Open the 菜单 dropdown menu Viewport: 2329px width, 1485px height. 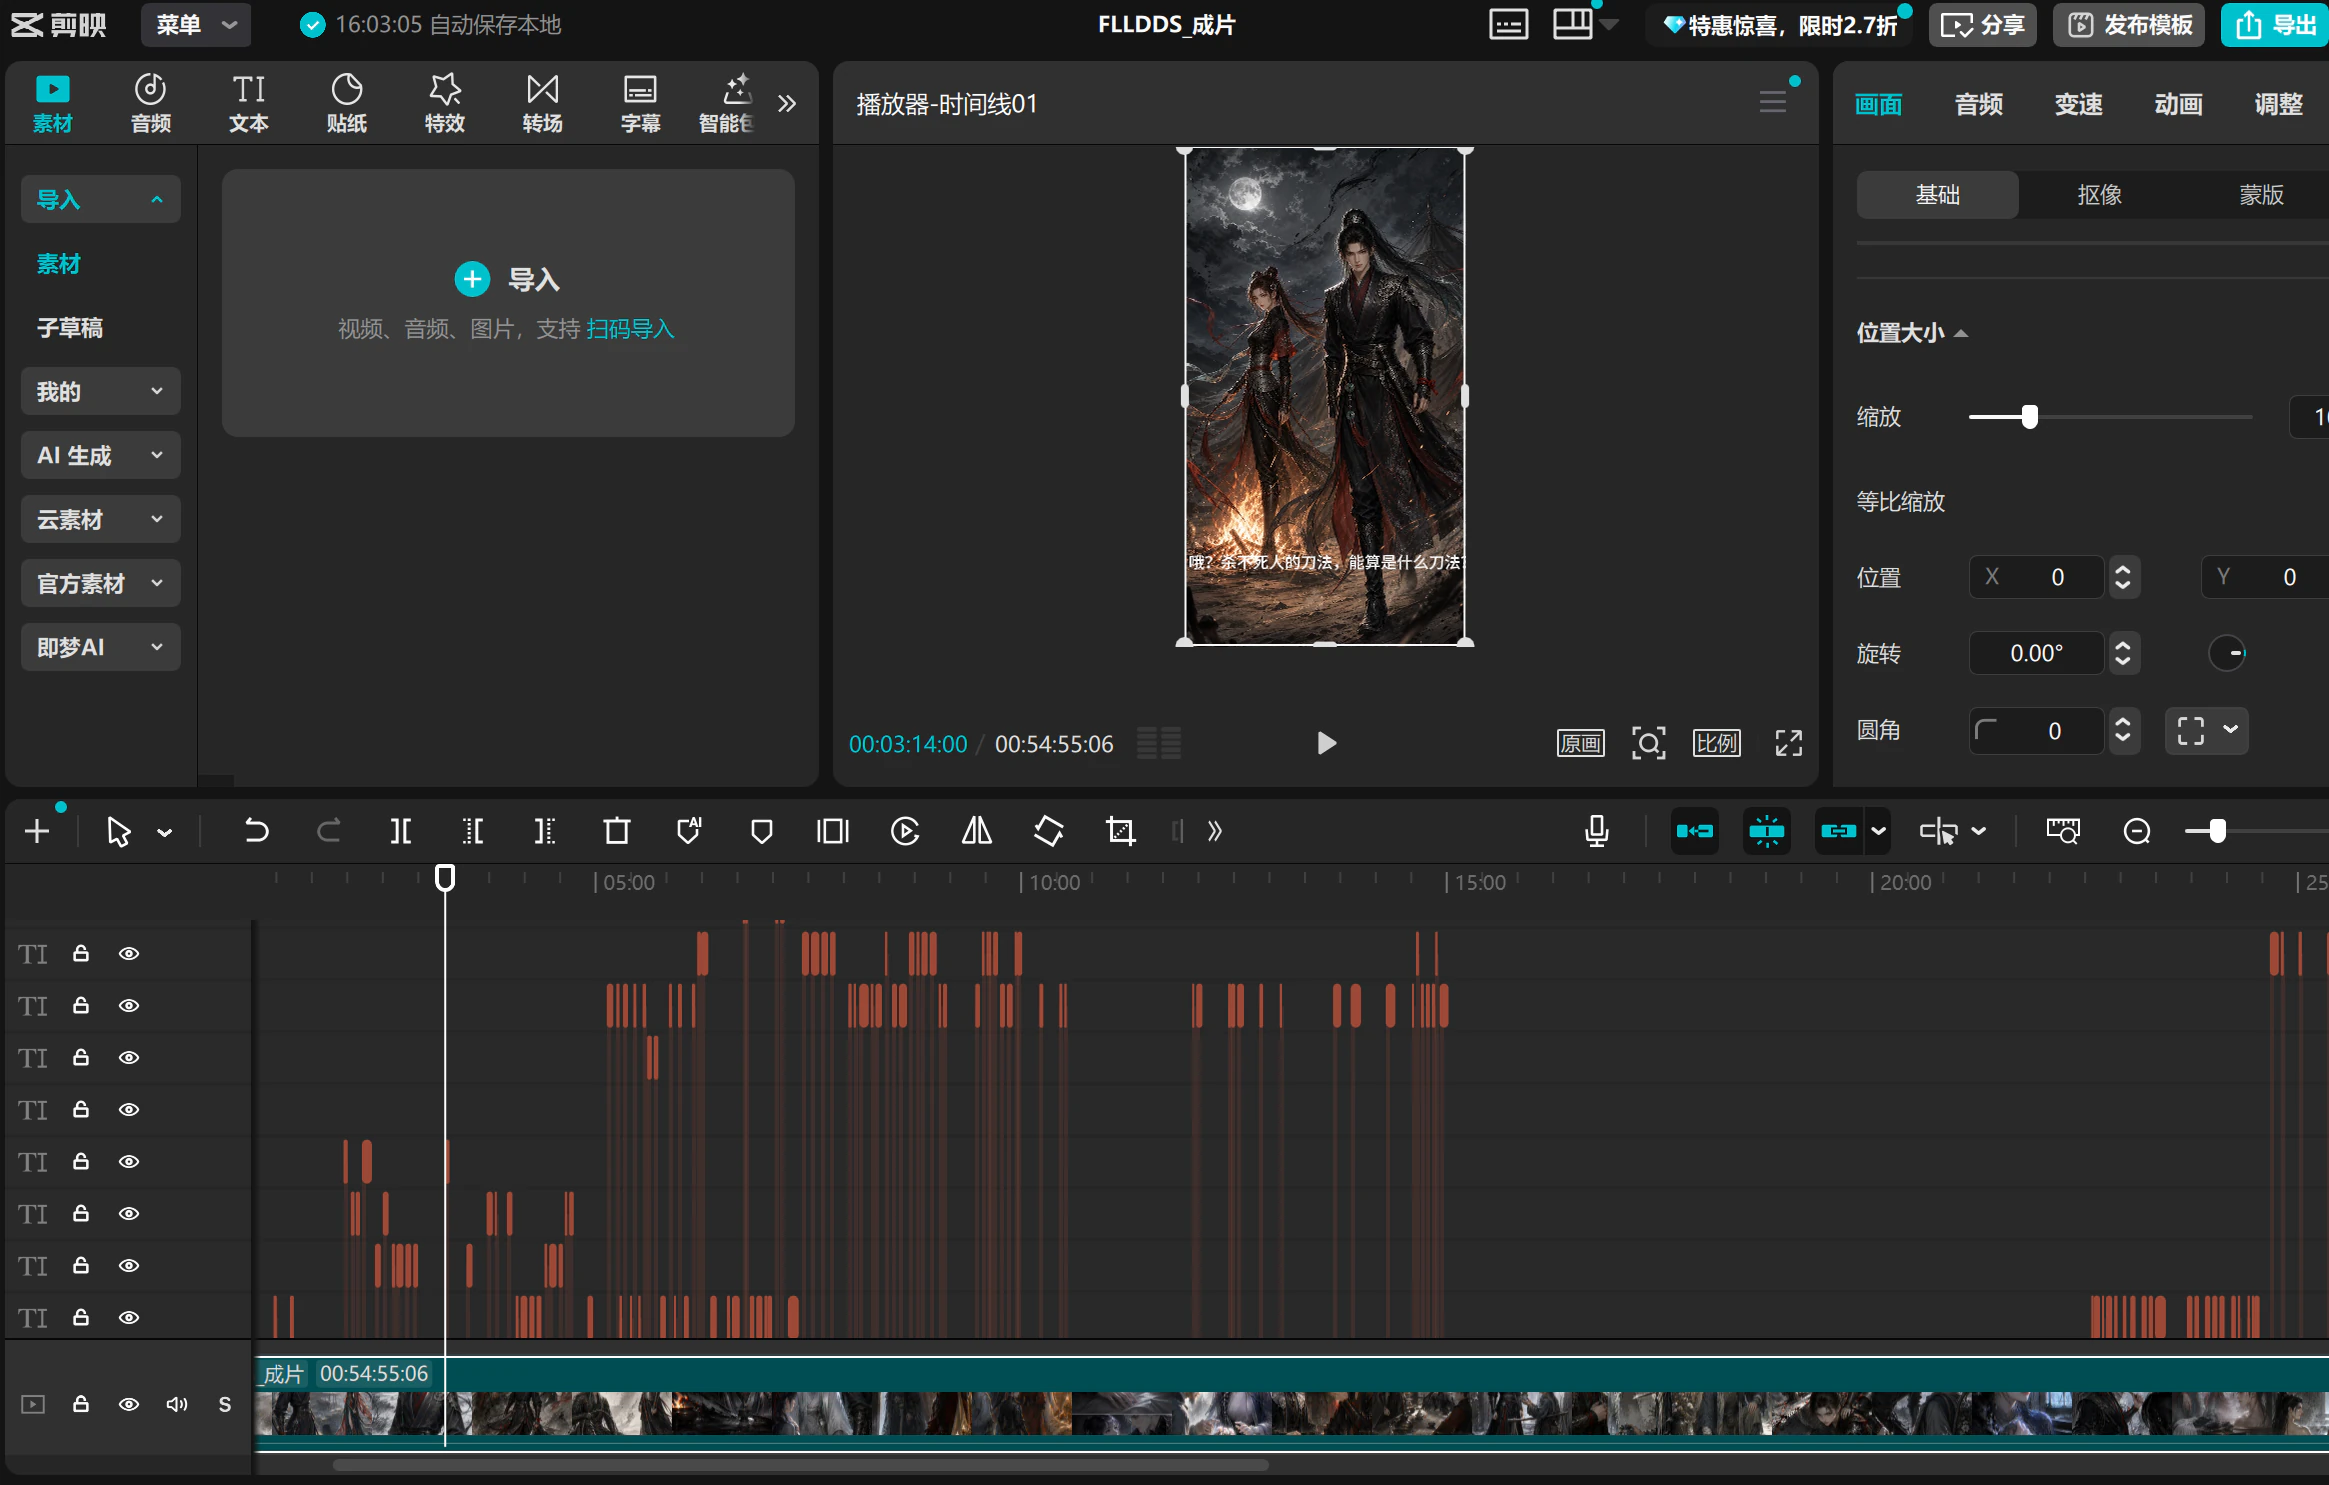pyautogui.click(x=196, y=25)
